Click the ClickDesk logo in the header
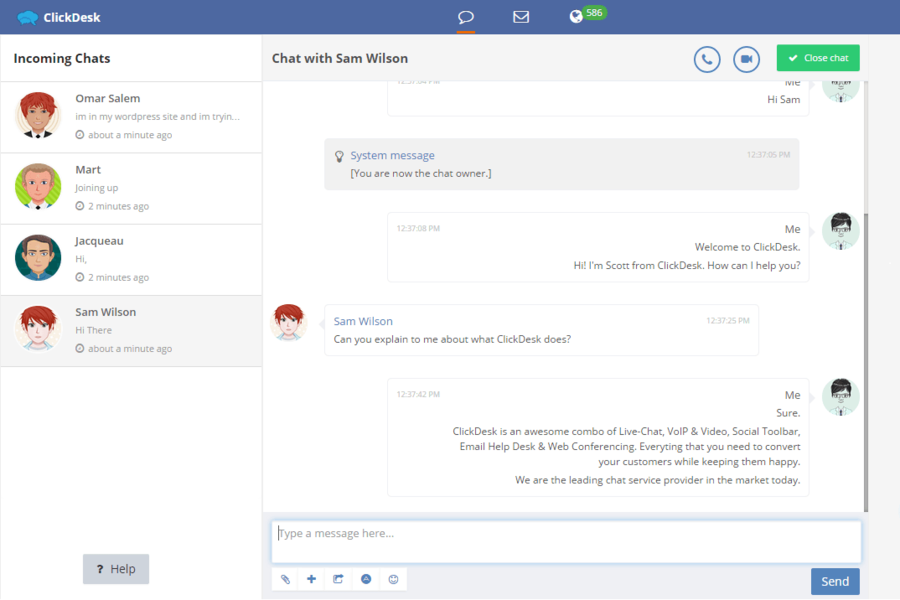The width and height of the screenshot is (900, 600). 58,16
